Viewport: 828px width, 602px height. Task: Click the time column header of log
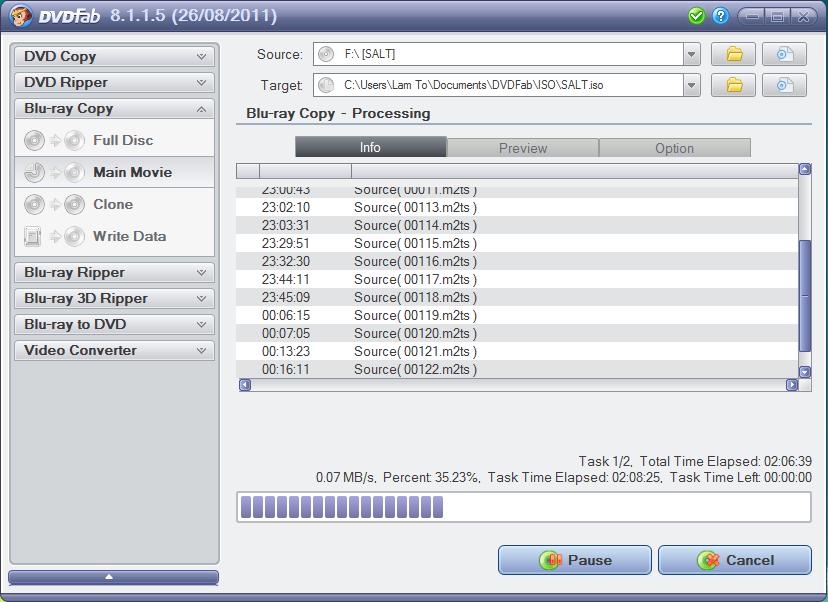305,171
